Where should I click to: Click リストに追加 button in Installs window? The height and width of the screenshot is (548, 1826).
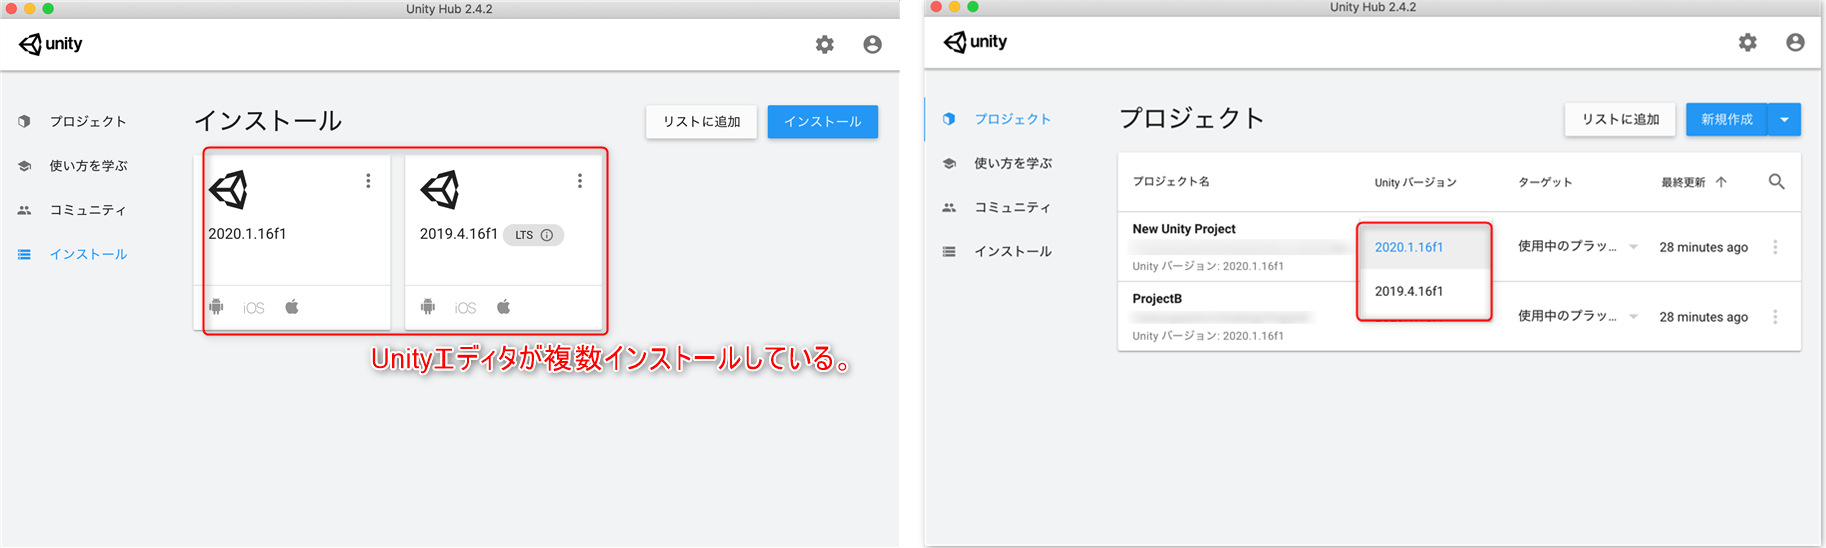pos(701,121)
